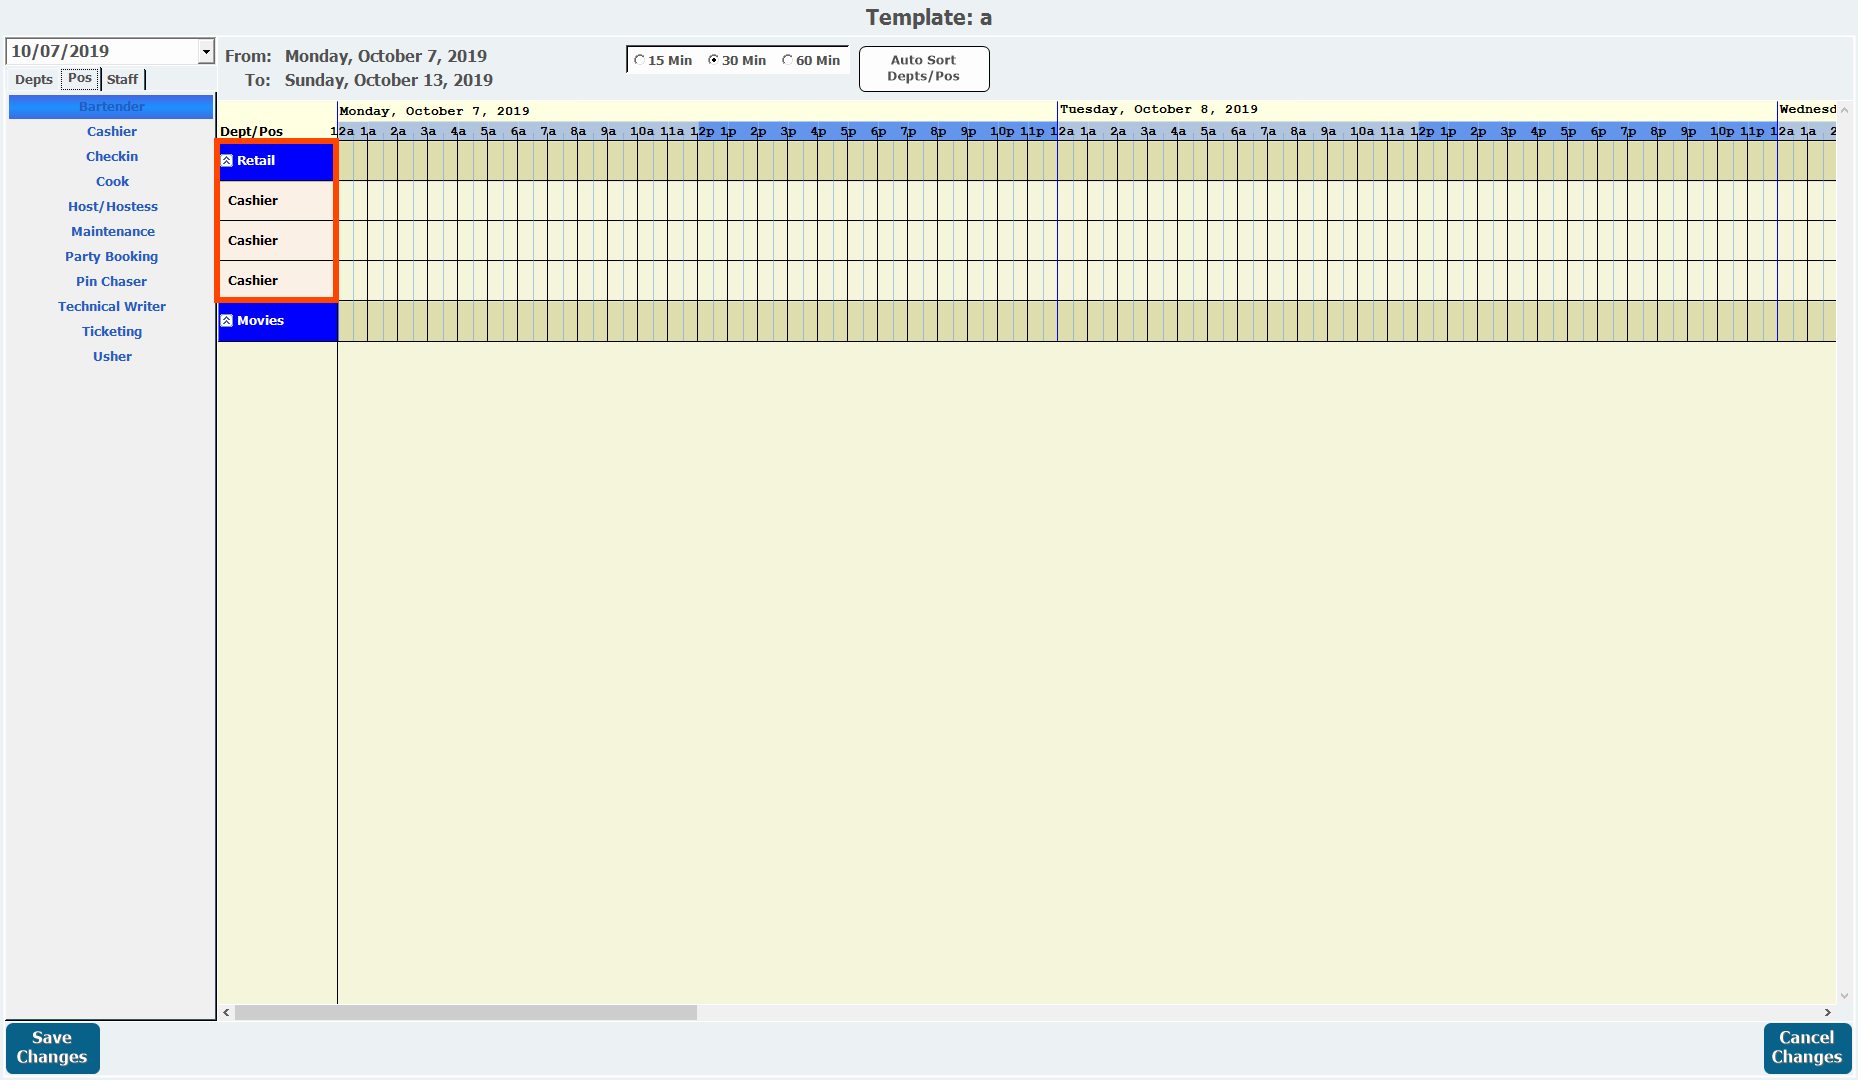The height and width of the screenshot is (1080, 1858).
Task: Select the 30 Min interval option
Action: [714, 60]
